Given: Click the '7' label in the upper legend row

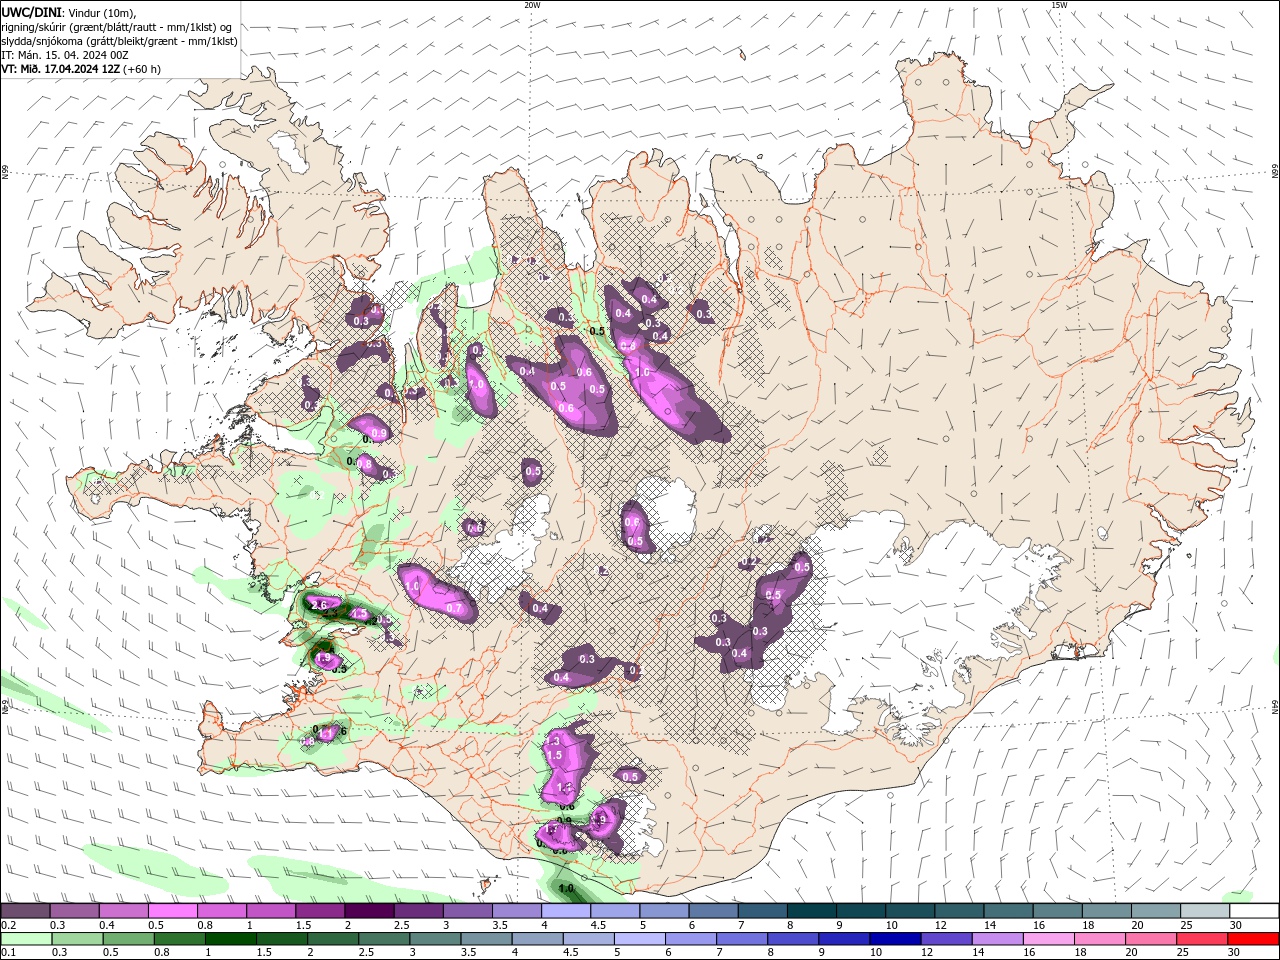Looking at the screenshot, I should [x=740, y=925].
